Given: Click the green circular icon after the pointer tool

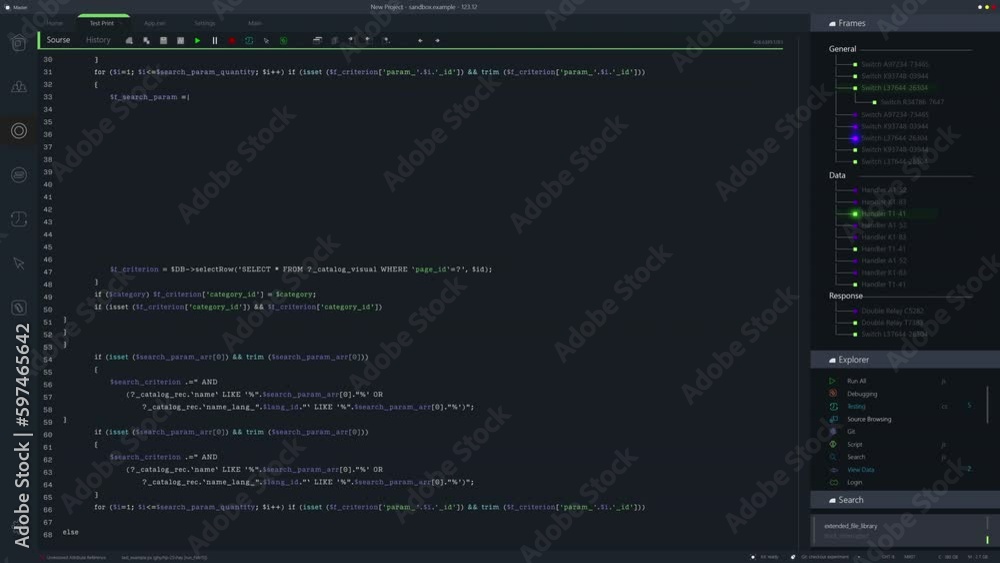Looking at the screenshot, I should pos(284,40).
